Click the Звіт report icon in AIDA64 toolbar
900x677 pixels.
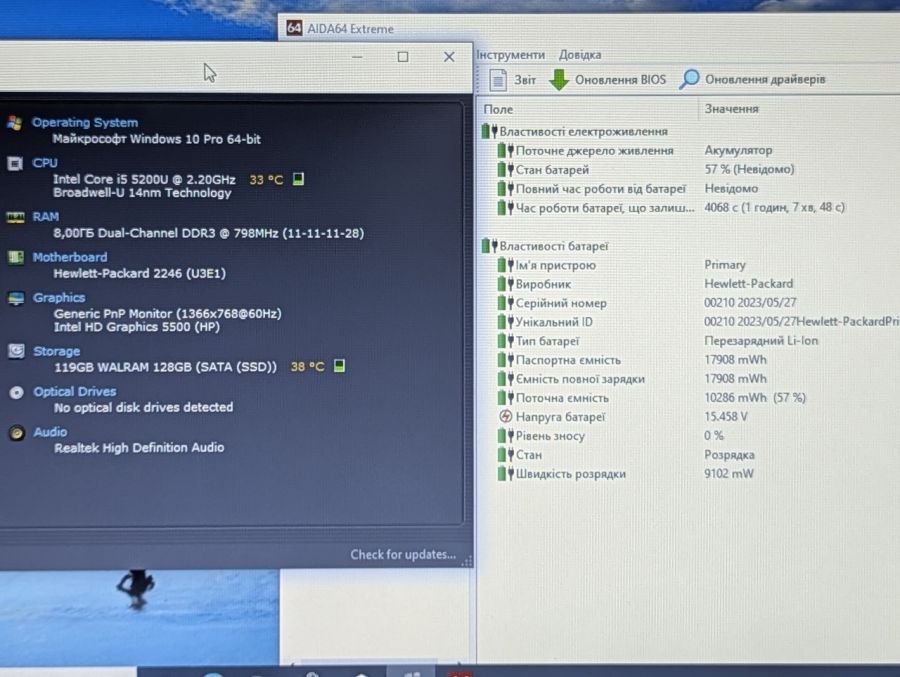coord(498,80)
